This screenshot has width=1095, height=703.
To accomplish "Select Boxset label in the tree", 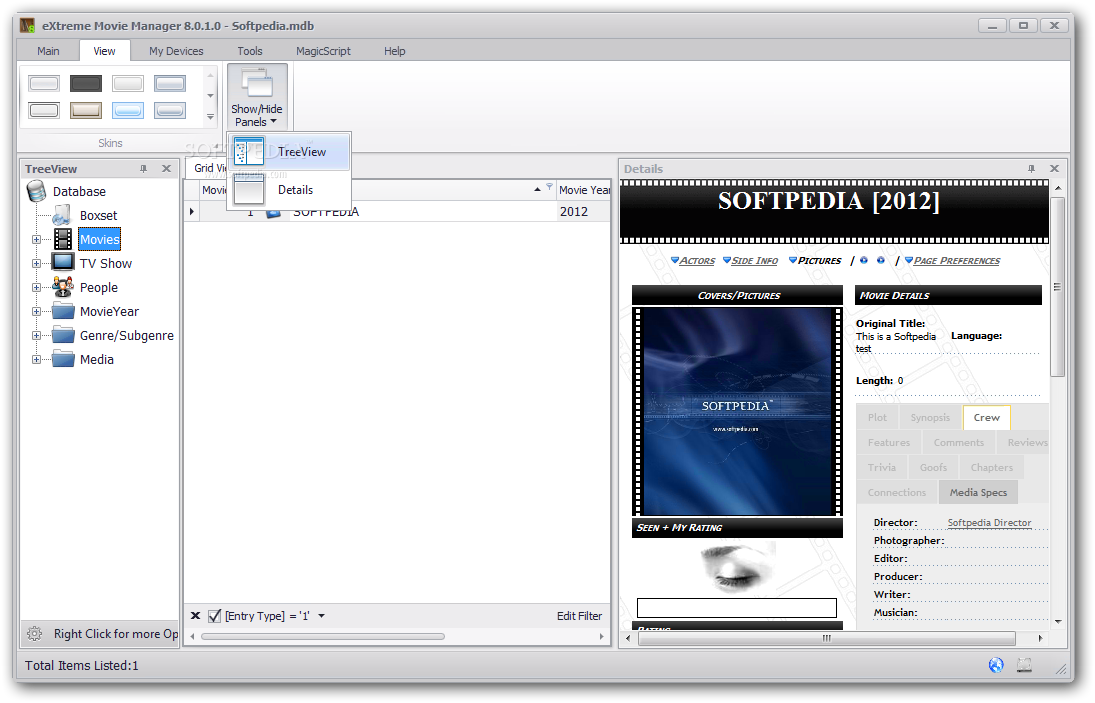I will point(98,216).
